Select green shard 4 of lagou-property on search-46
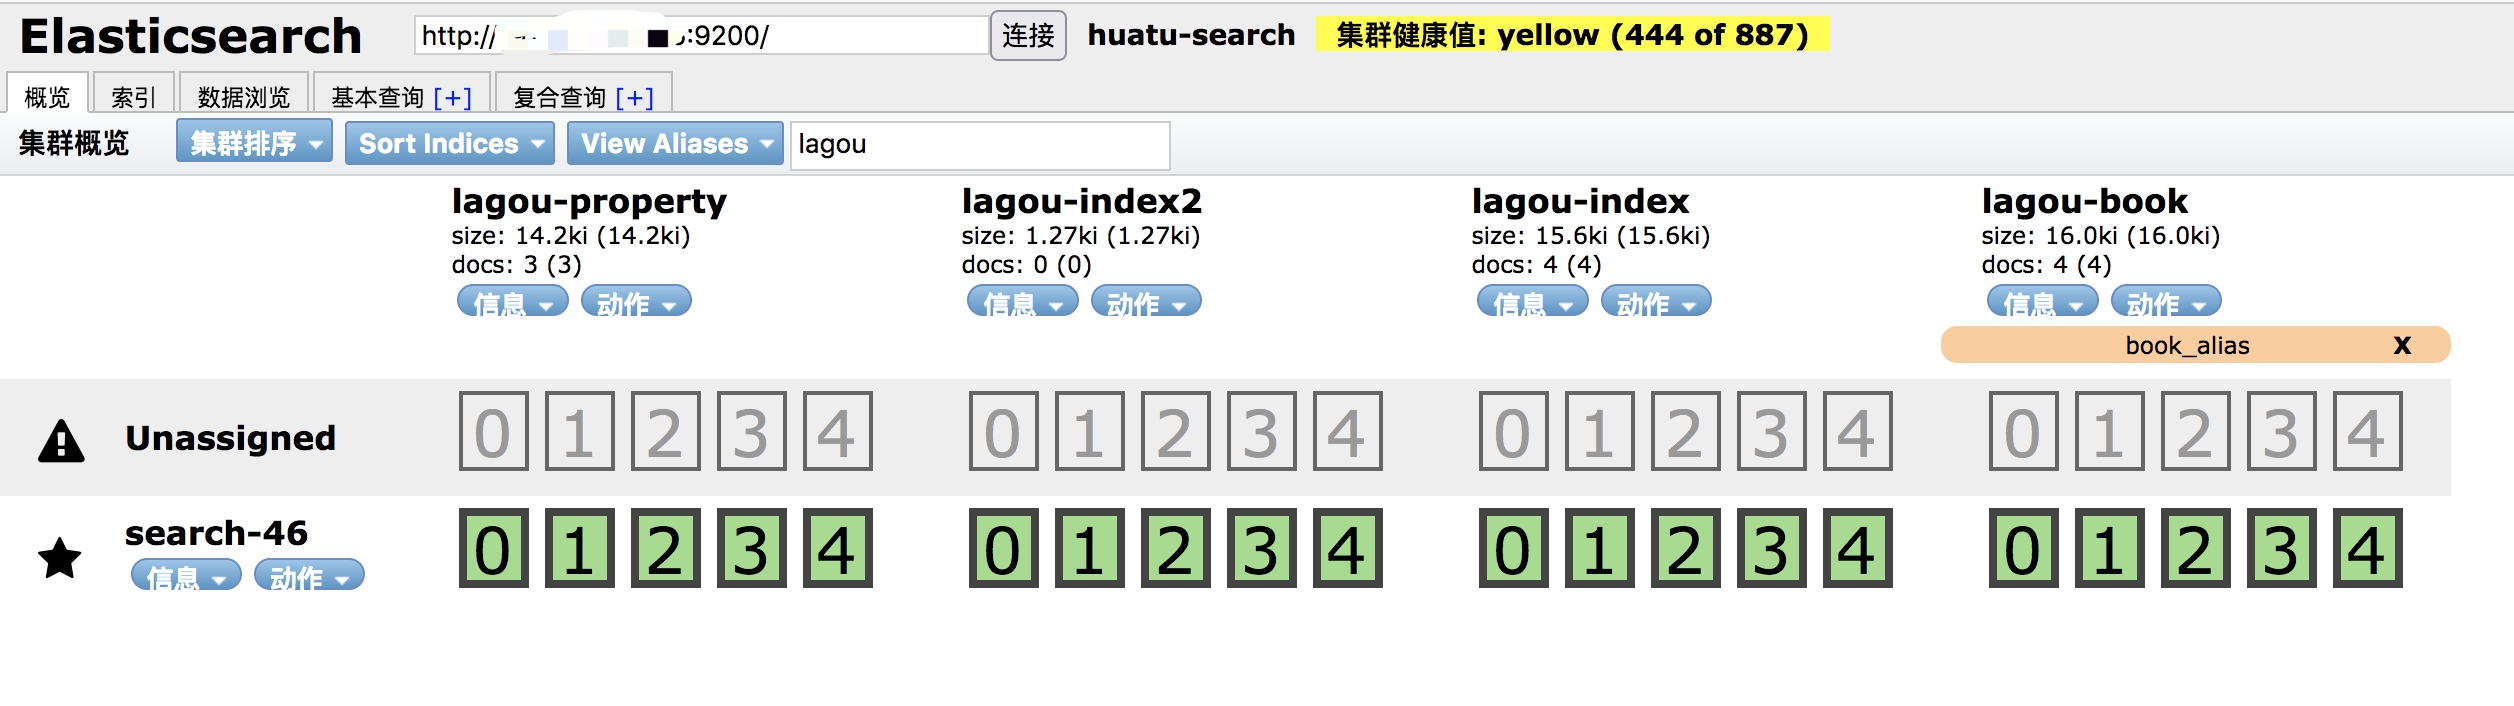2514x706 pixels. pos(838,549)
